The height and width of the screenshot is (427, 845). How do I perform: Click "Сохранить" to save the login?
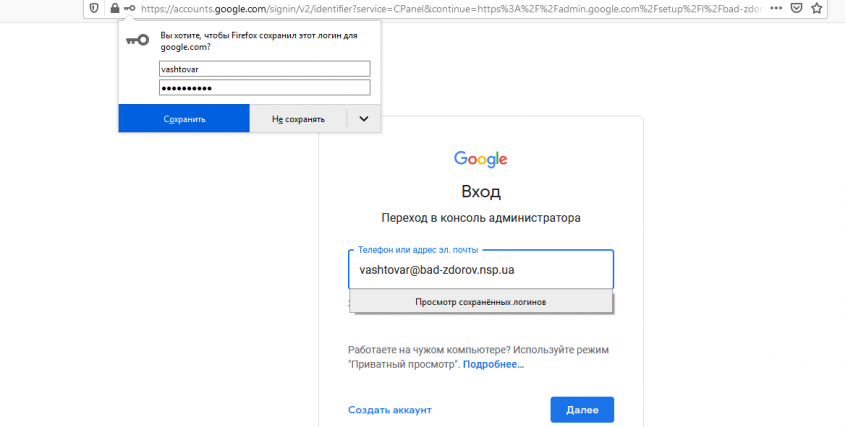(x=184, y=119)
